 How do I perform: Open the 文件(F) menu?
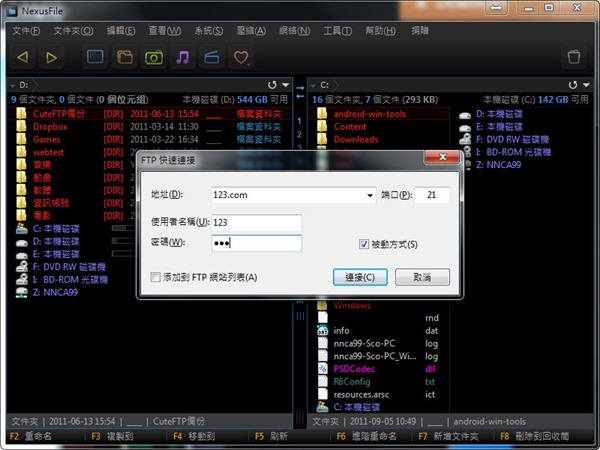pos(26,31)
